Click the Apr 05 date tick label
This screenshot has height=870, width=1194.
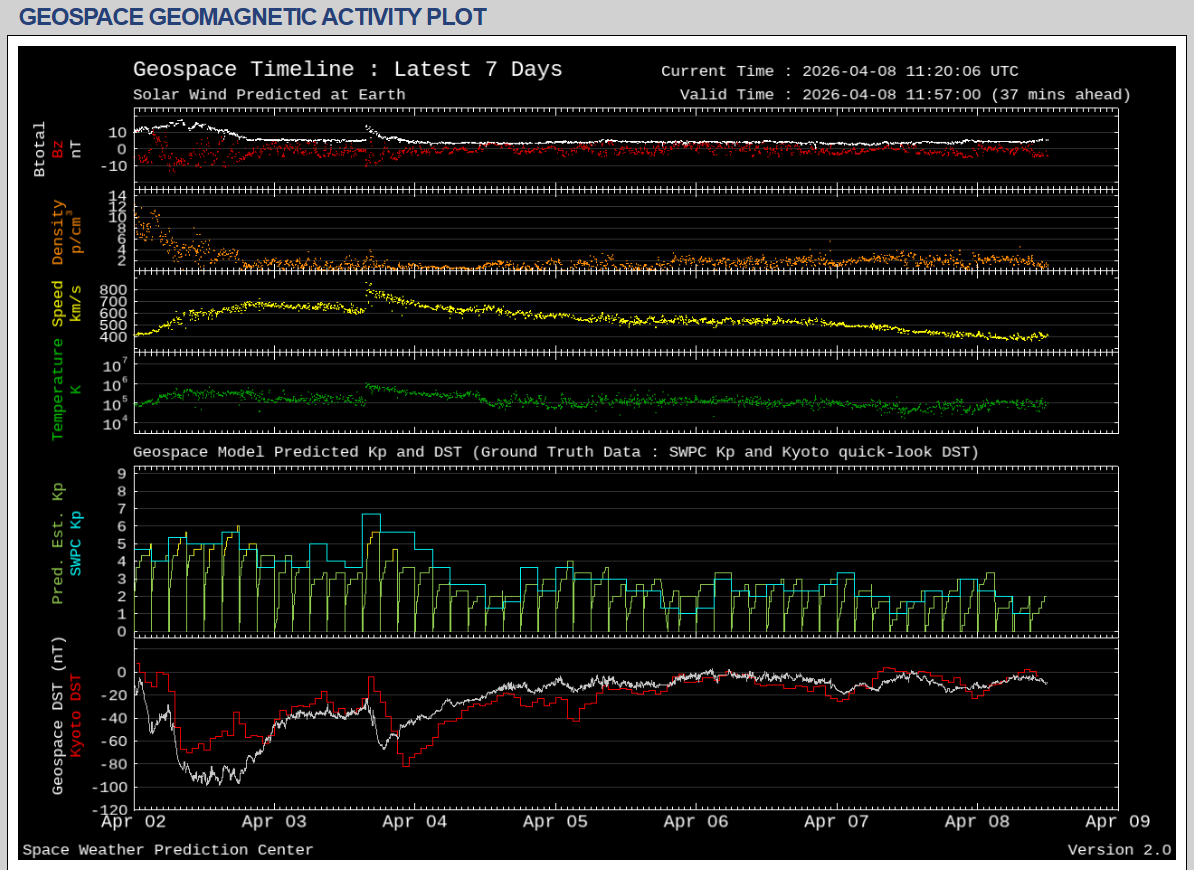pos(555,822)
